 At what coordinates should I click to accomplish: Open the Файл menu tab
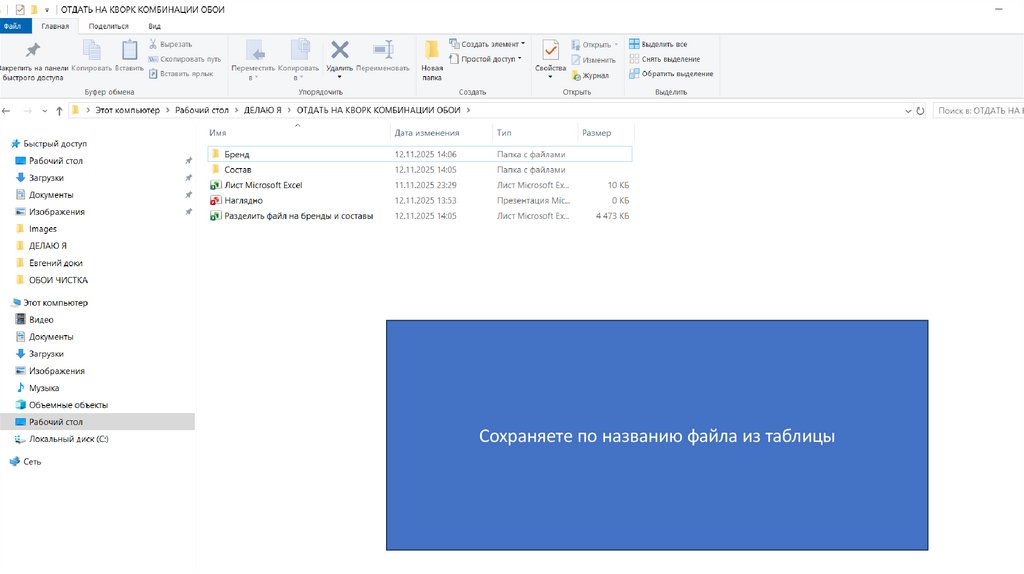(12, 26)
